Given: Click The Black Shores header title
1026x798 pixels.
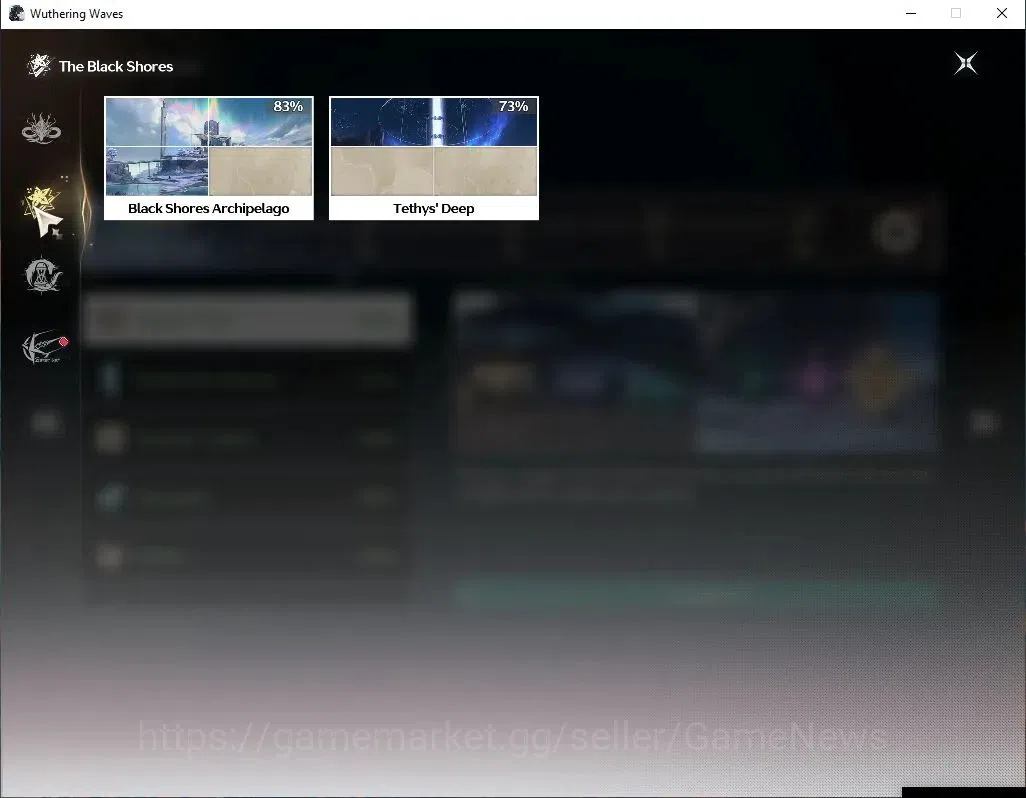Looking at the screenshot, I should pyautogui.click(x=116, y=66).
